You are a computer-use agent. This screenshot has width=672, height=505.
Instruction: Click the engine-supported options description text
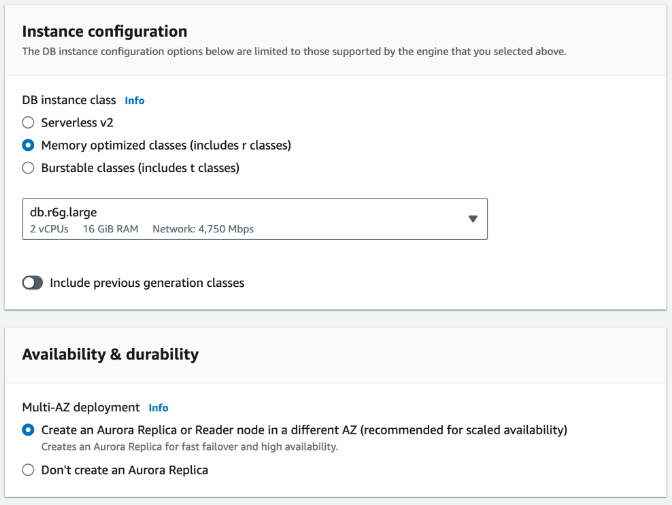point(294,51)
